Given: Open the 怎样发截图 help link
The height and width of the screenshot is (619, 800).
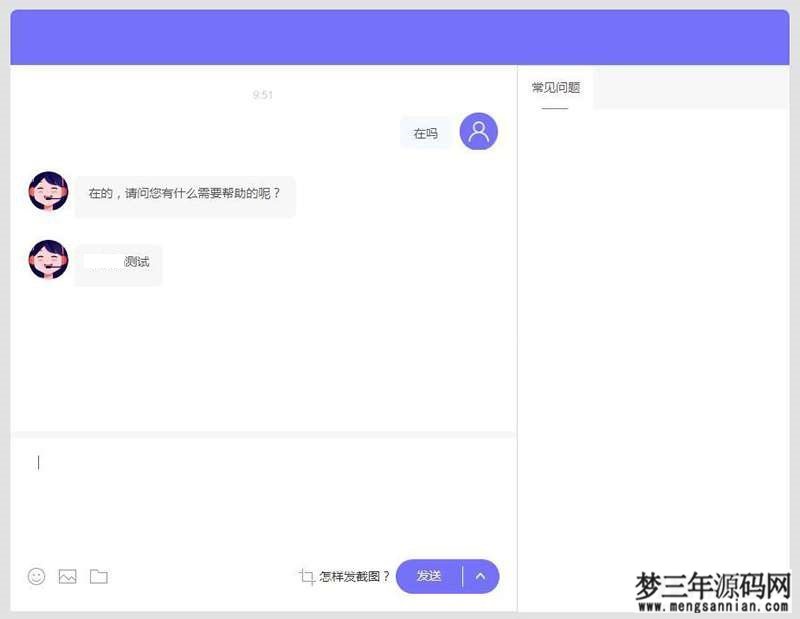Looking at the screenshot, I should (x=352, y=577).
